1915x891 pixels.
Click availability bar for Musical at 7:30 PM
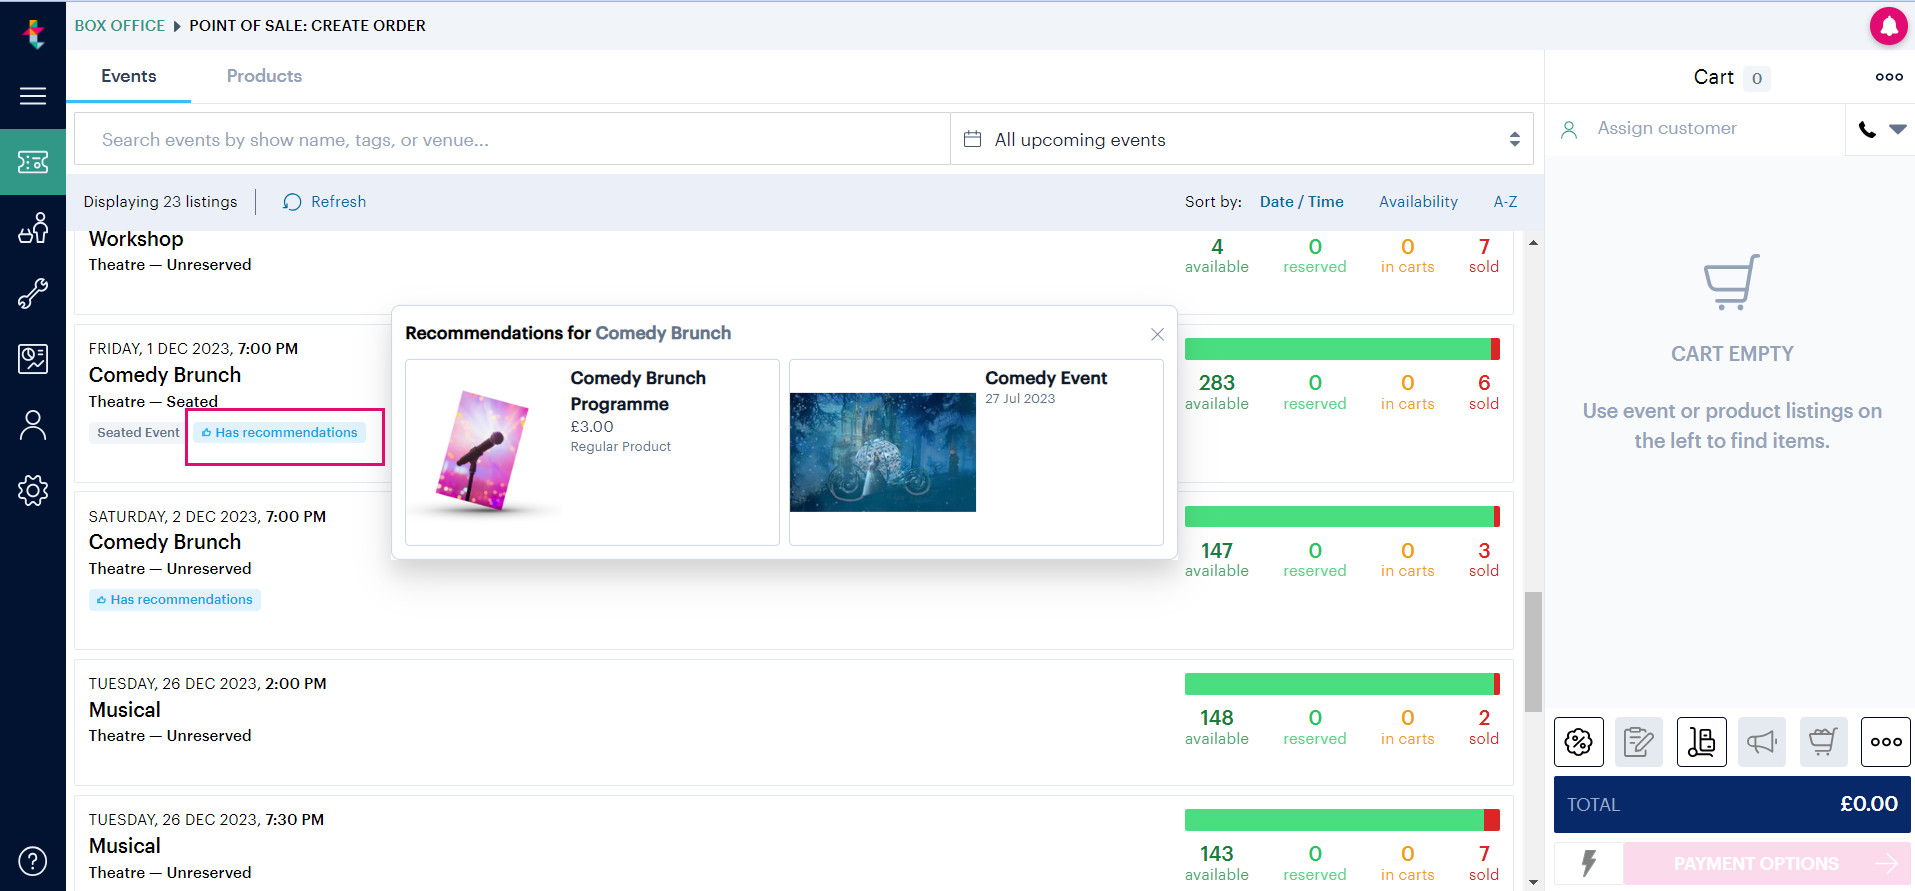click(1342, 820)
